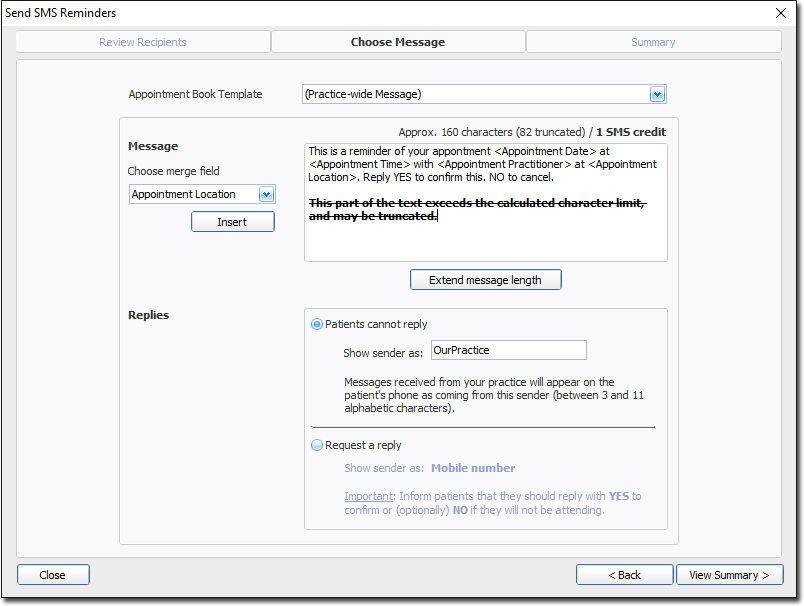Screen dimensions: 804x606
Task: Click the Appointment Location merge field box
Action: click(193, 194)
